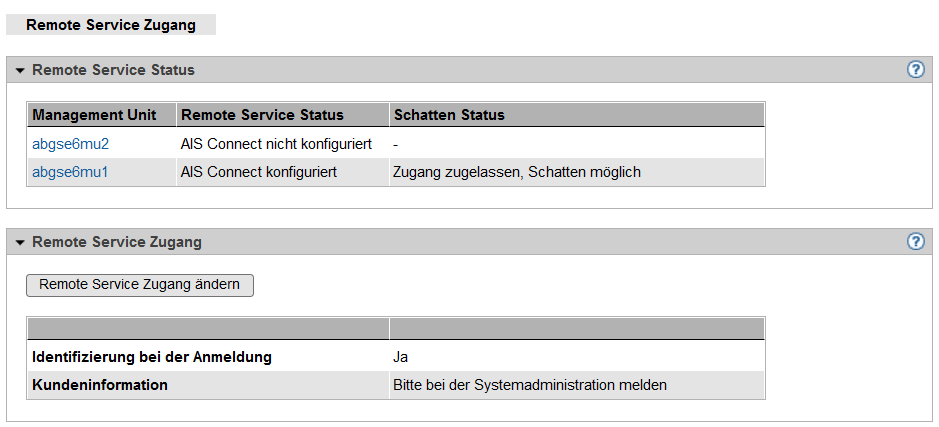Click the Zugang zugelassen, Schatten möglich cell

pos(517,172)
